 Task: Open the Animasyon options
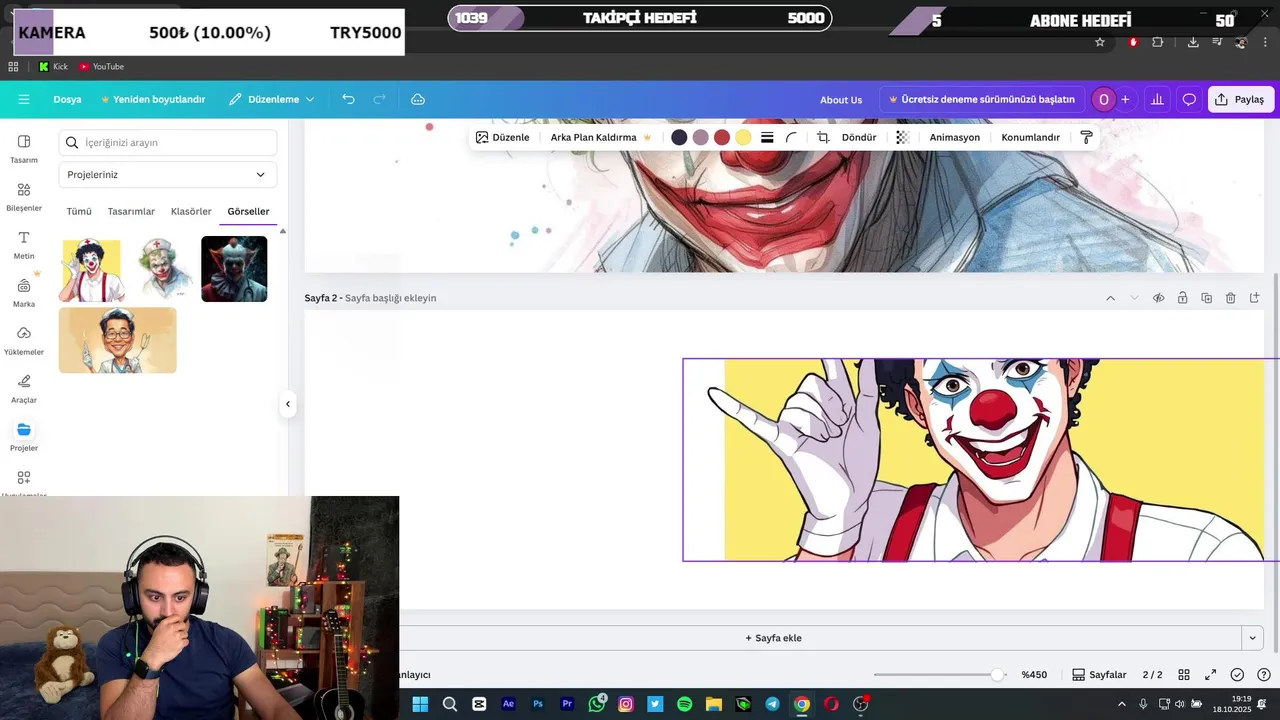pos(955,137)
